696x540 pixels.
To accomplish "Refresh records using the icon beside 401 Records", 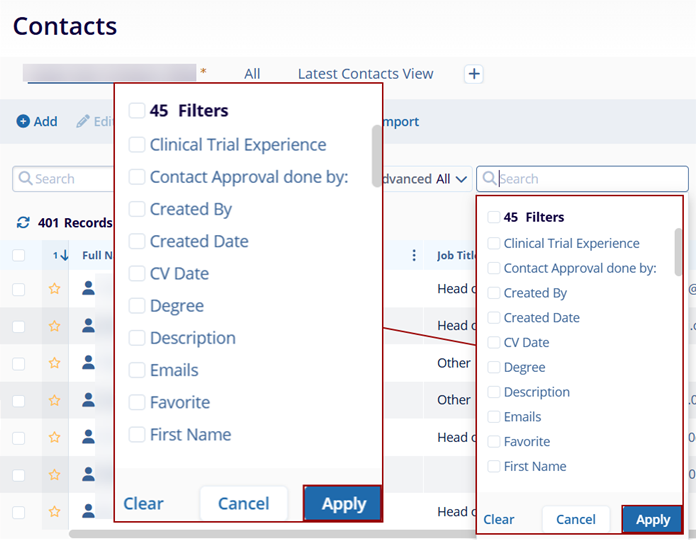I will (x=23, y=223).
